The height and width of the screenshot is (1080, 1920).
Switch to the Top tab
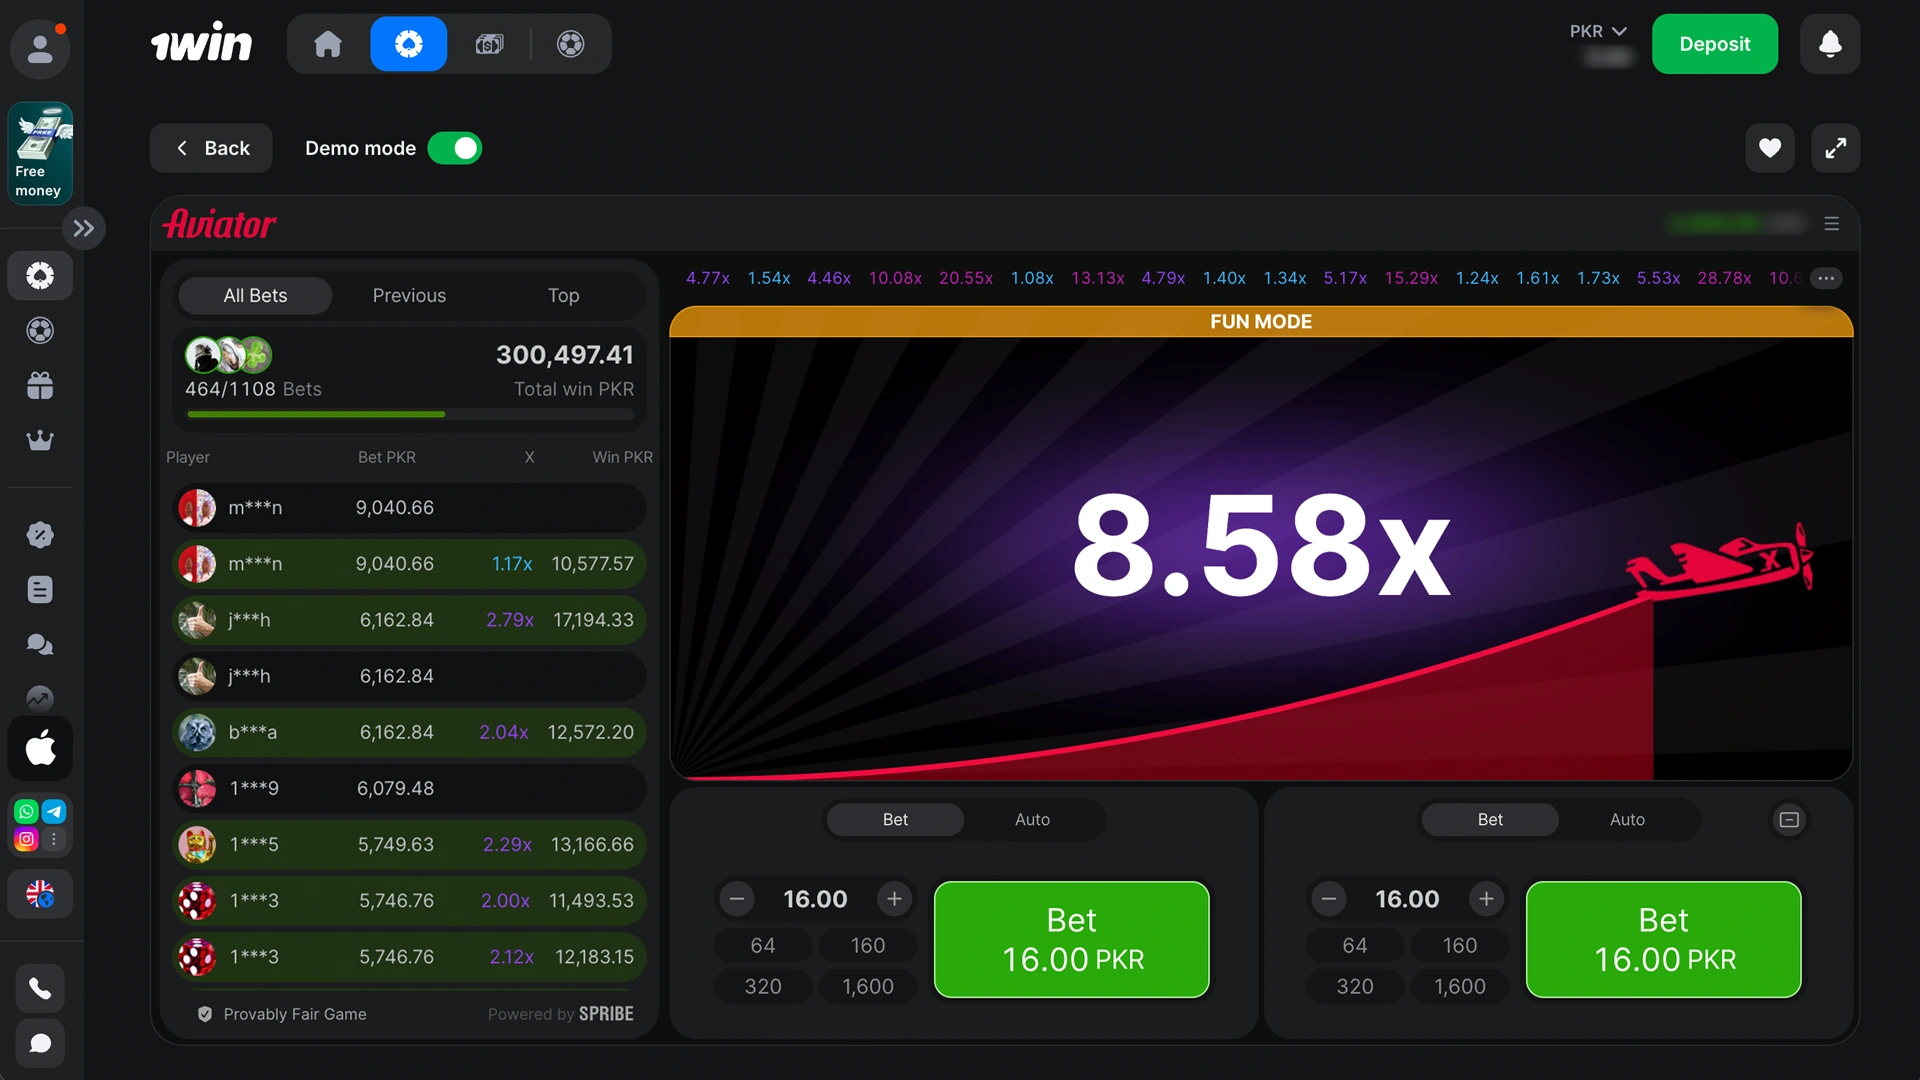pyautogui.click(x=563, y=295)
